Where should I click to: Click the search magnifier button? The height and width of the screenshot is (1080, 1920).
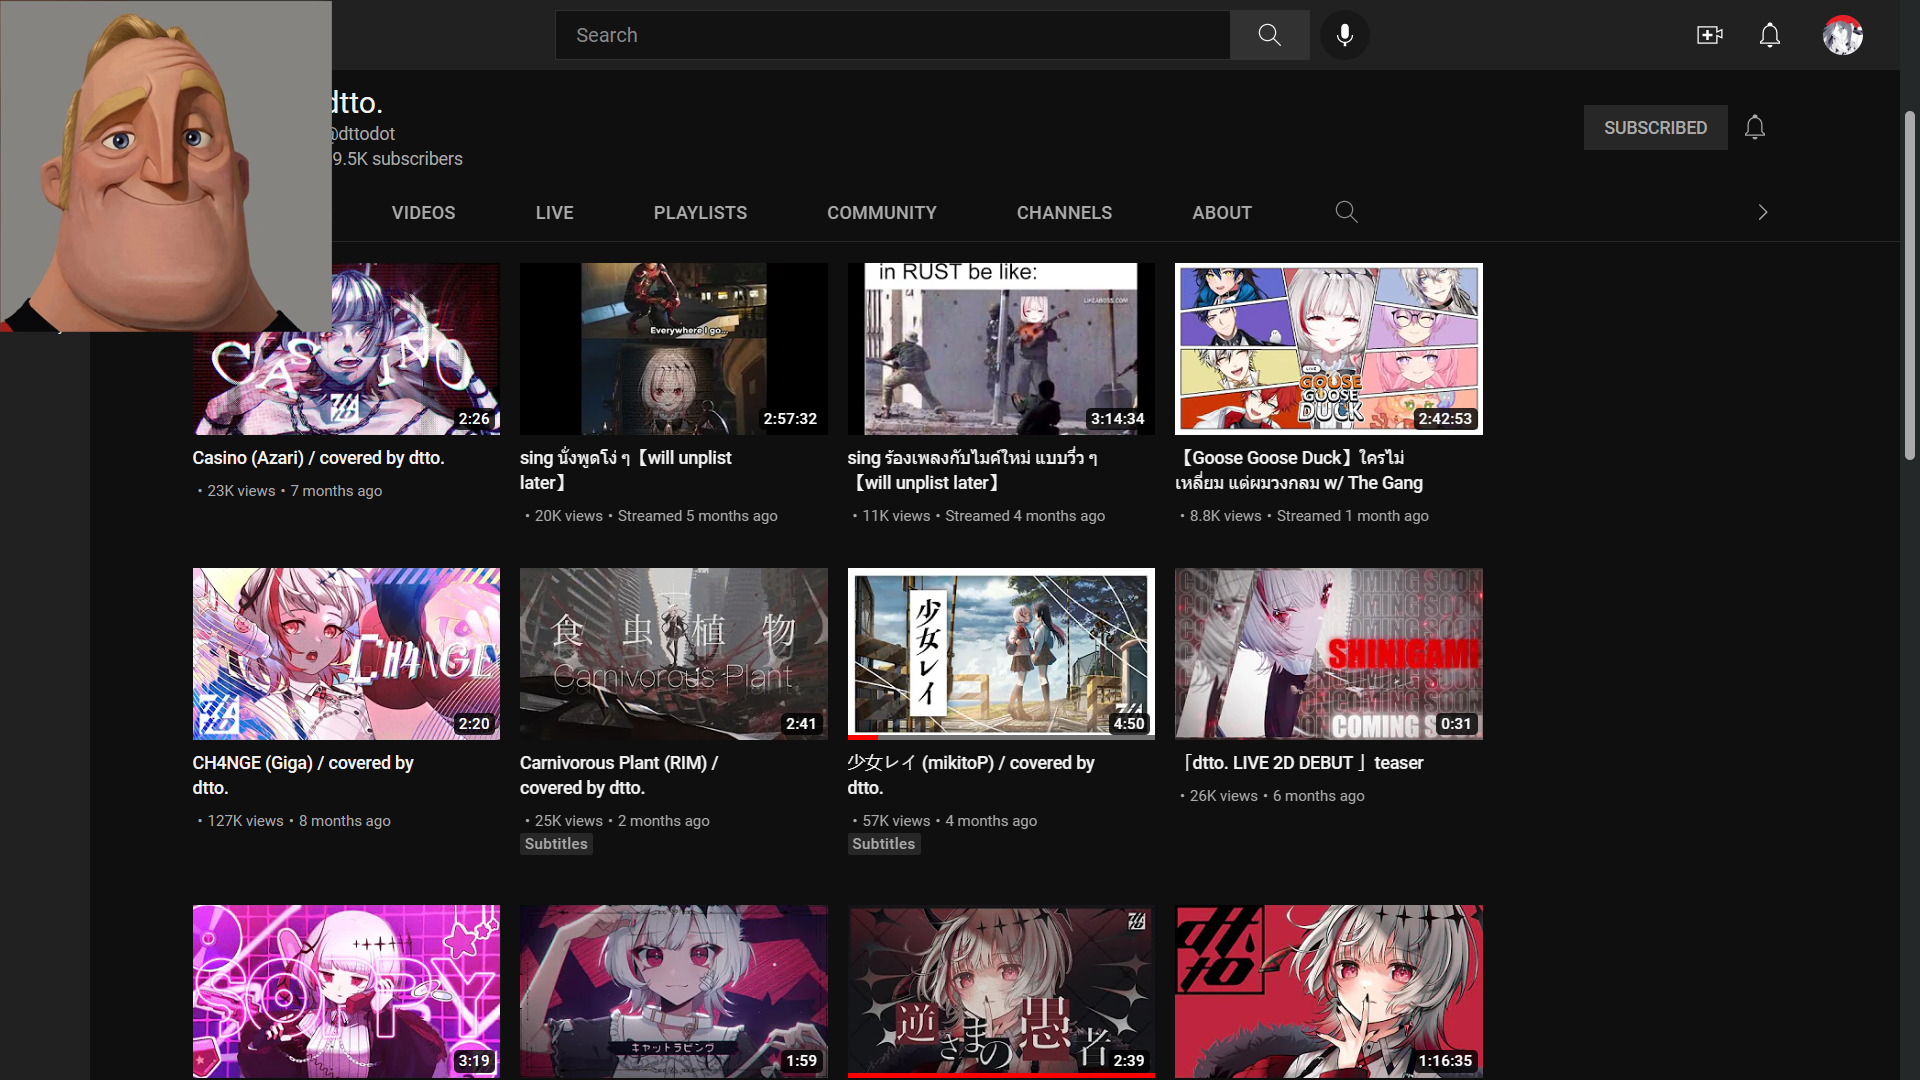point(1269,35)
